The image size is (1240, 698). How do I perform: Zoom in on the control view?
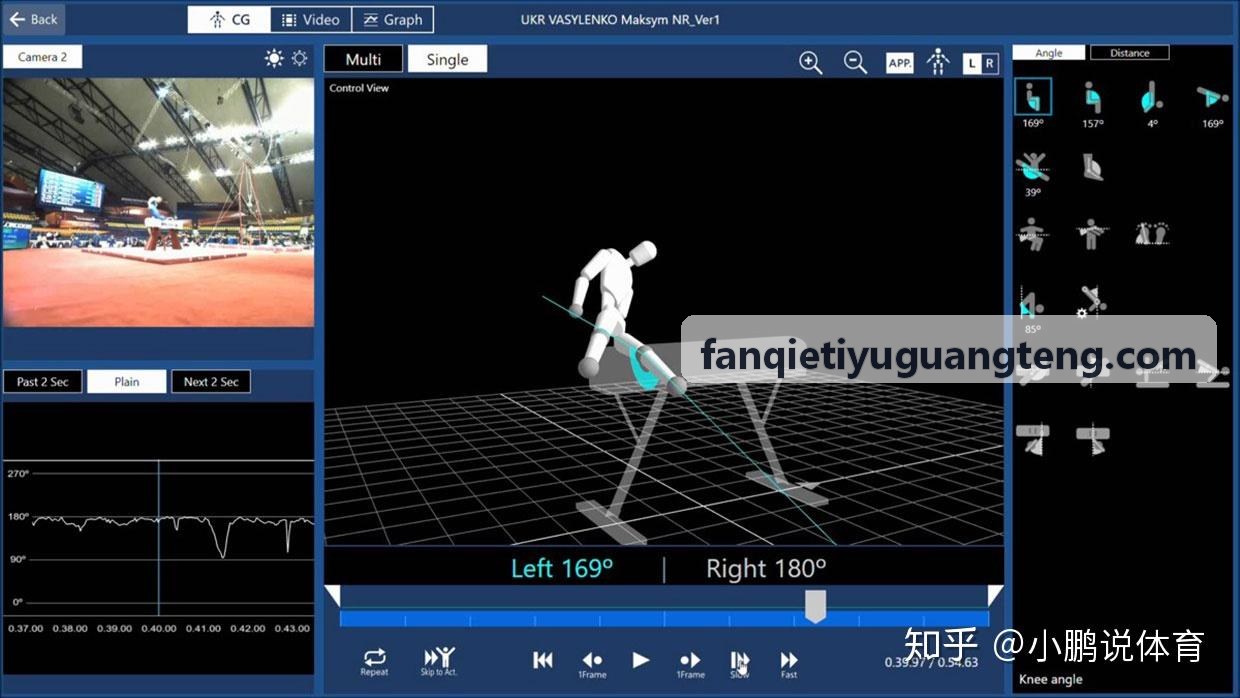point(810,62)
